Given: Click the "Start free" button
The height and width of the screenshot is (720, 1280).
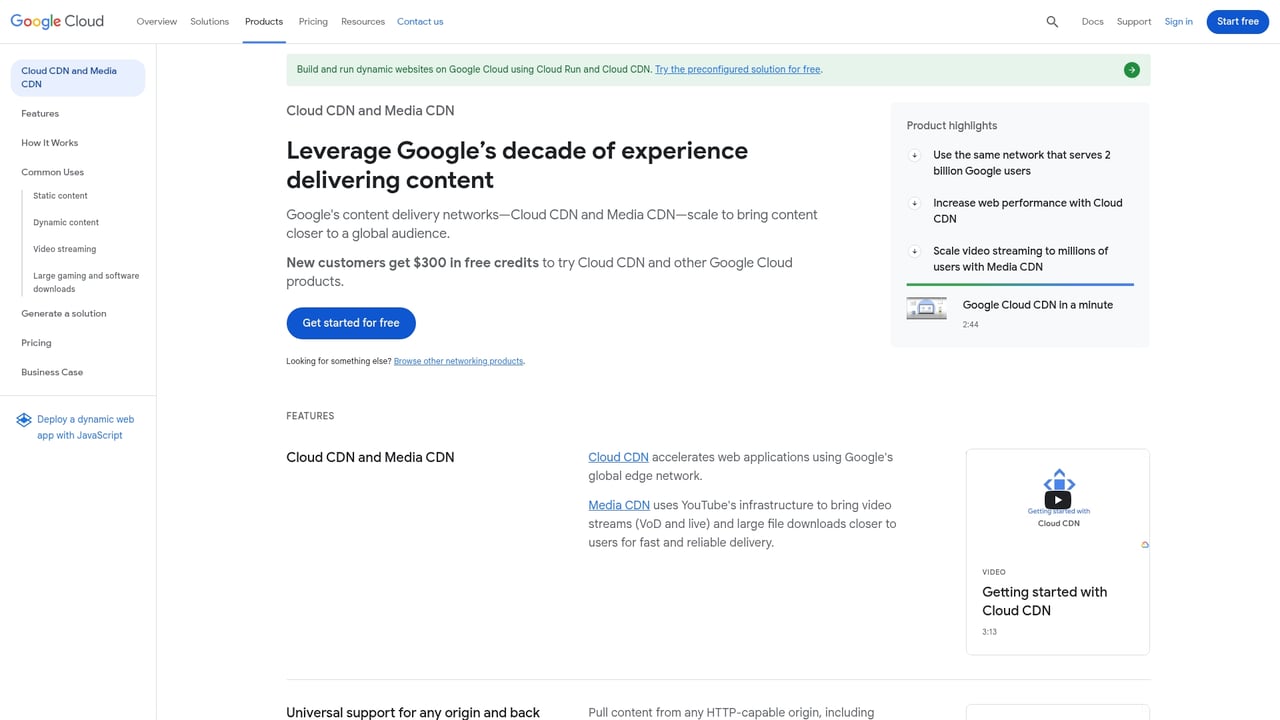Looking at the screenshot, I should point(1237,21).
